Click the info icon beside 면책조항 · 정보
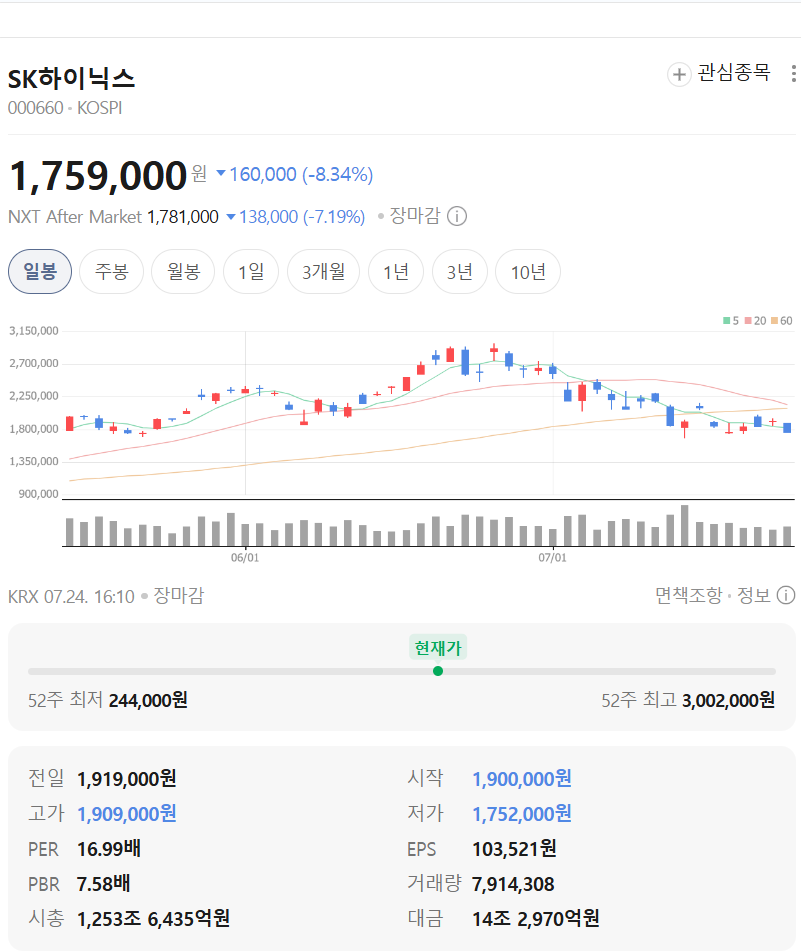Screen dimensions: 801x951 coord(786,595)
